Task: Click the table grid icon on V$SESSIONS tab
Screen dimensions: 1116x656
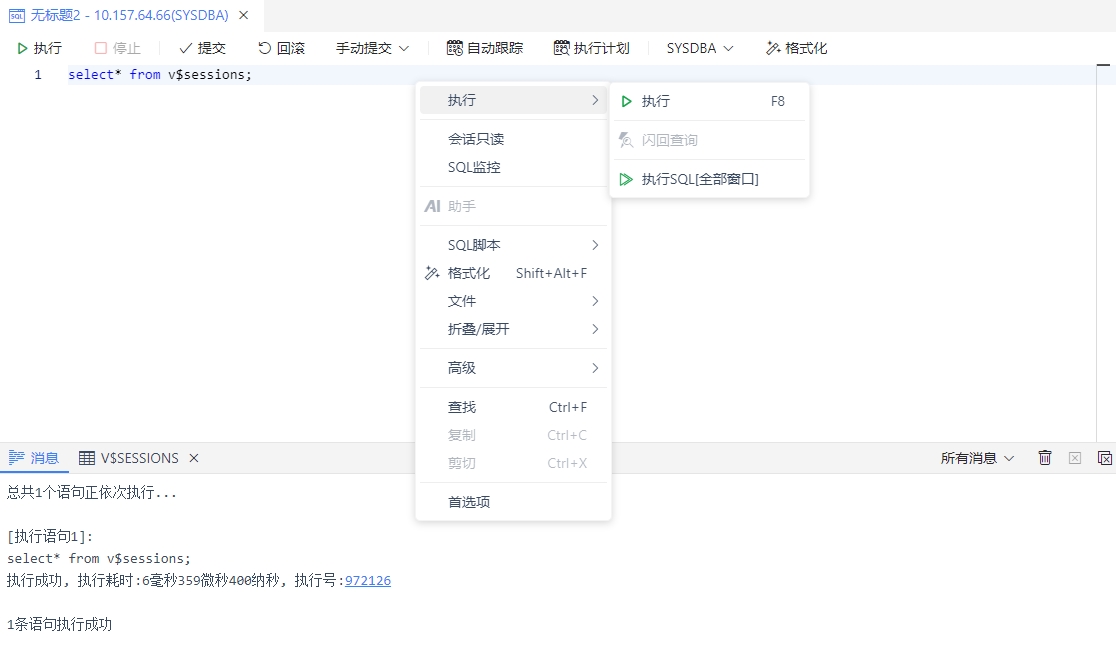Action: pos(87,458)
